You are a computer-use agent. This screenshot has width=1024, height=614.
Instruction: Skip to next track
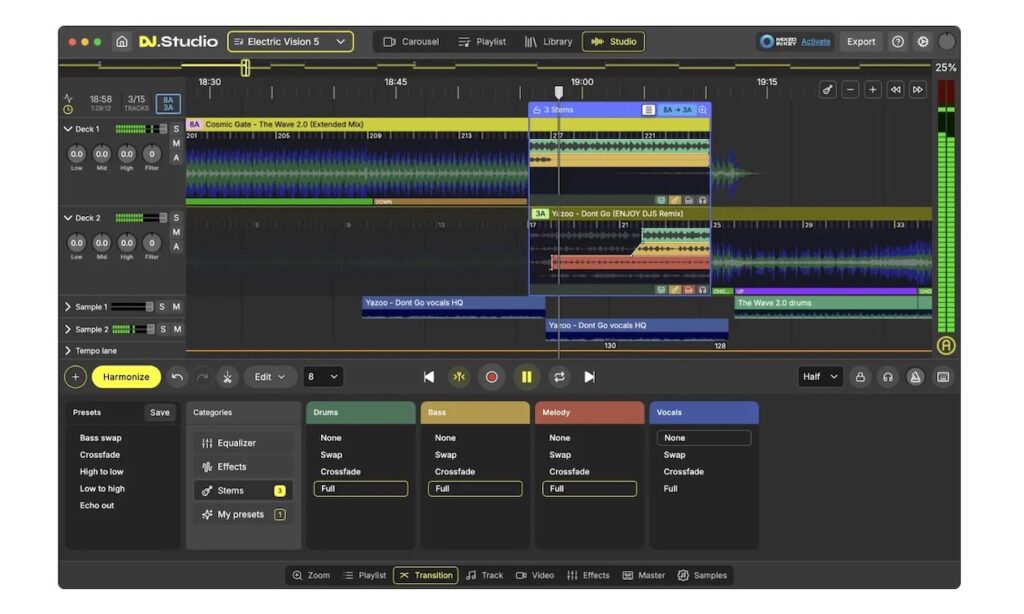(x=589, y=377)
